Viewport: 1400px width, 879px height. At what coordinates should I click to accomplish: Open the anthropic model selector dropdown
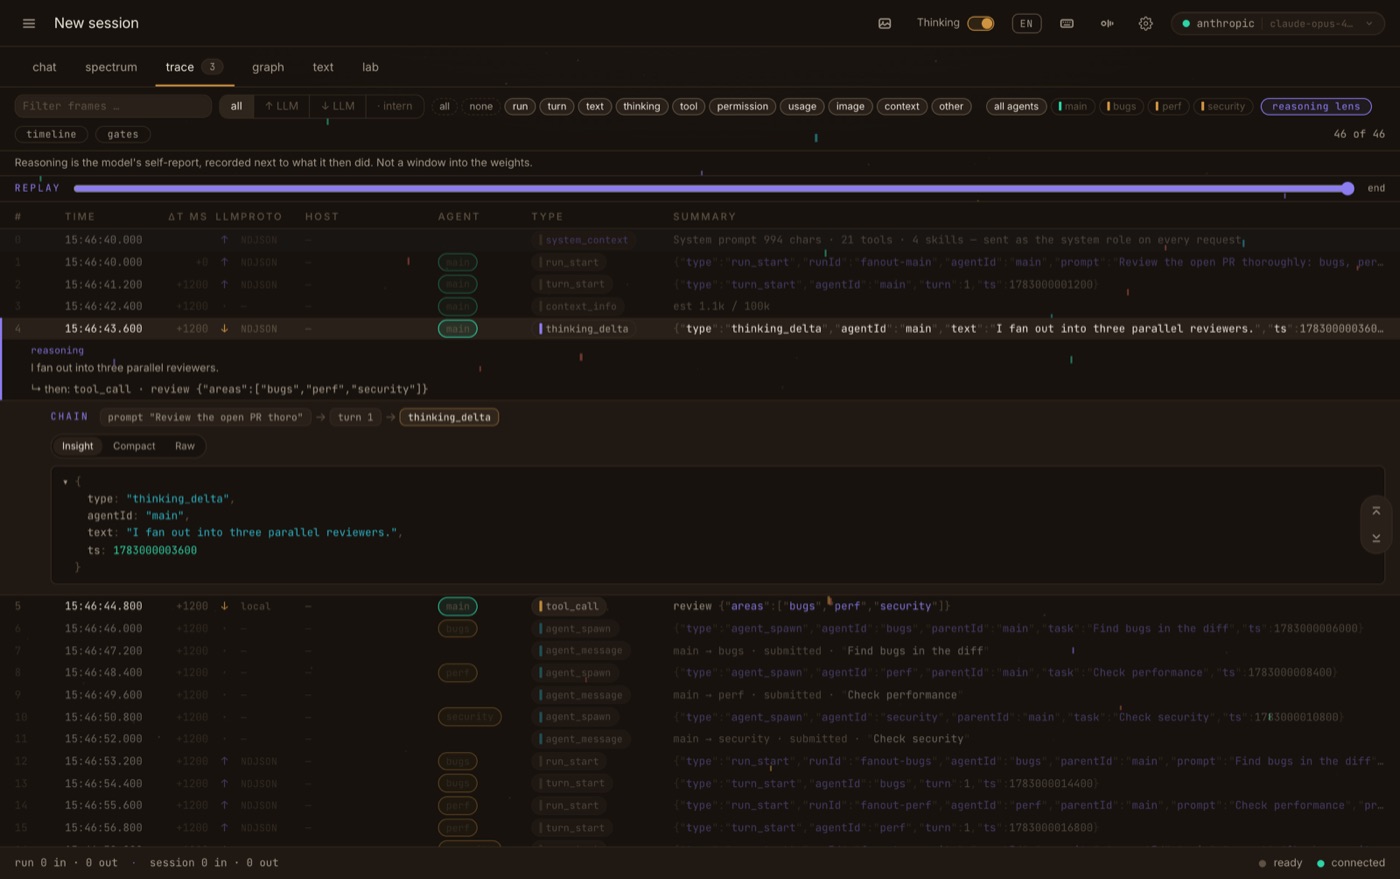pyautogui.click(x=1280, y=23)
